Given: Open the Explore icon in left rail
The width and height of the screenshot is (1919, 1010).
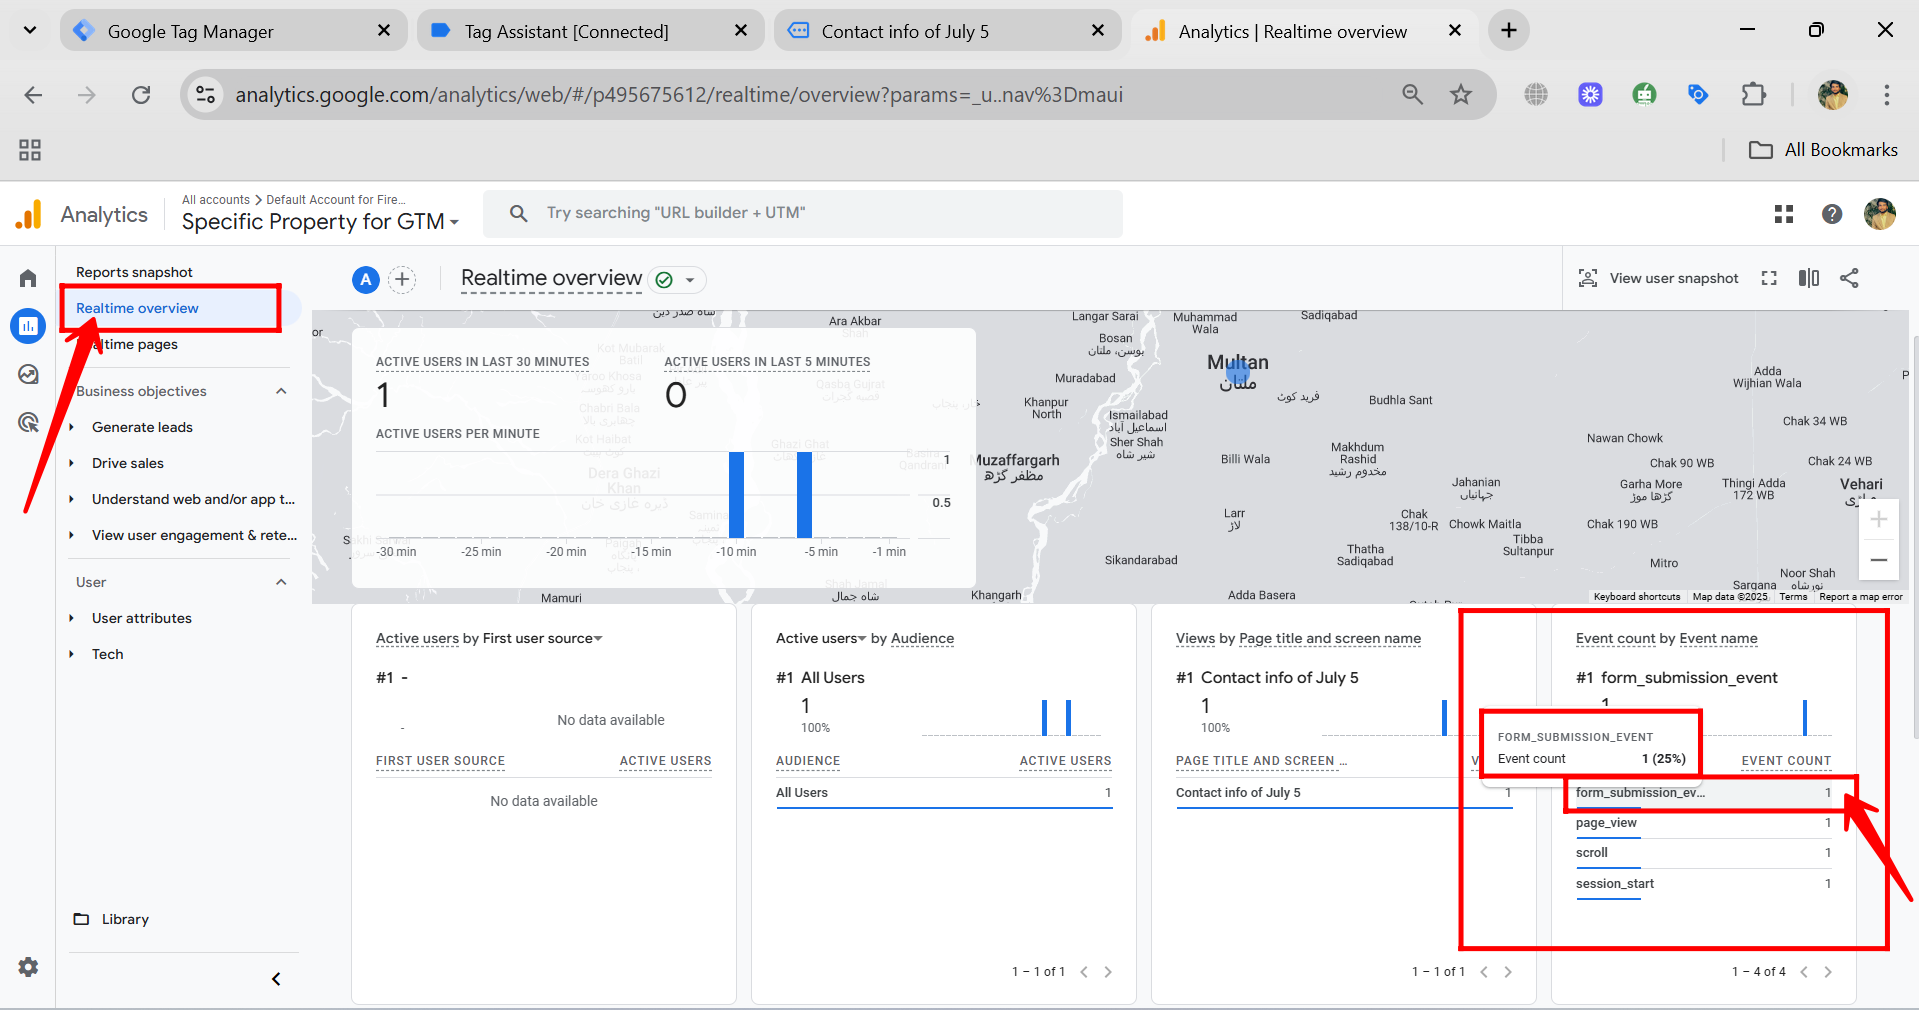Looking at the screenshot, I should point(28,374).
